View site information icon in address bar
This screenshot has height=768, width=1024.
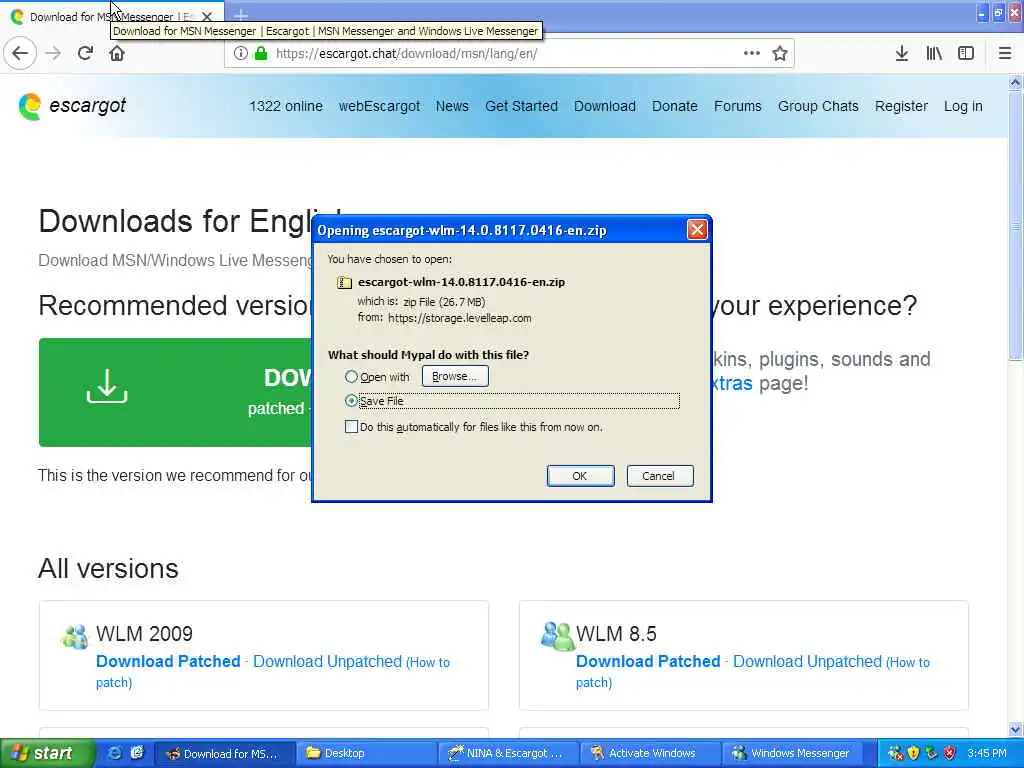[240, 54]
